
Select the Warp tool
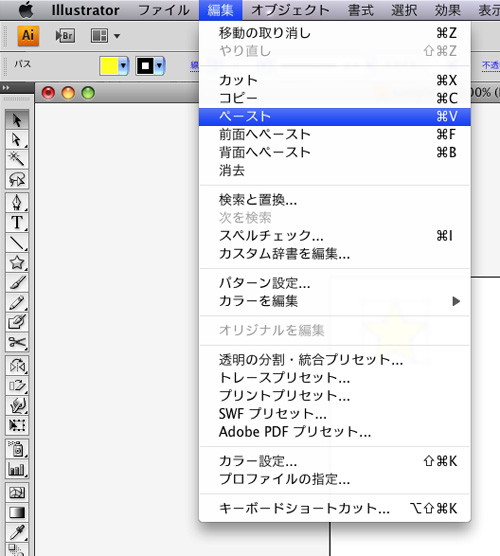tap(17, 405)
